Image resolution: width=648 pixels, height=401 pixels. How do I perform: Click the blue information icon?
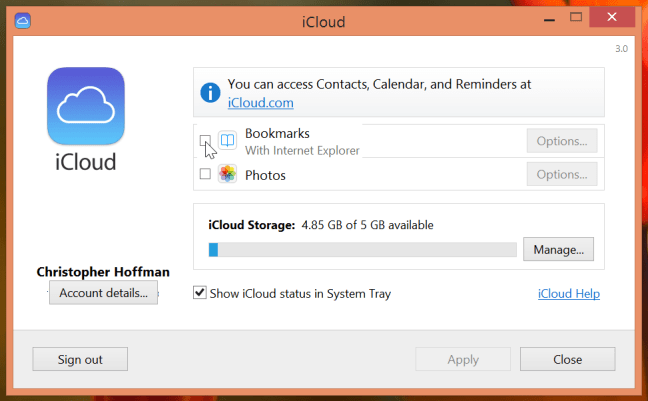click(210, 93)
